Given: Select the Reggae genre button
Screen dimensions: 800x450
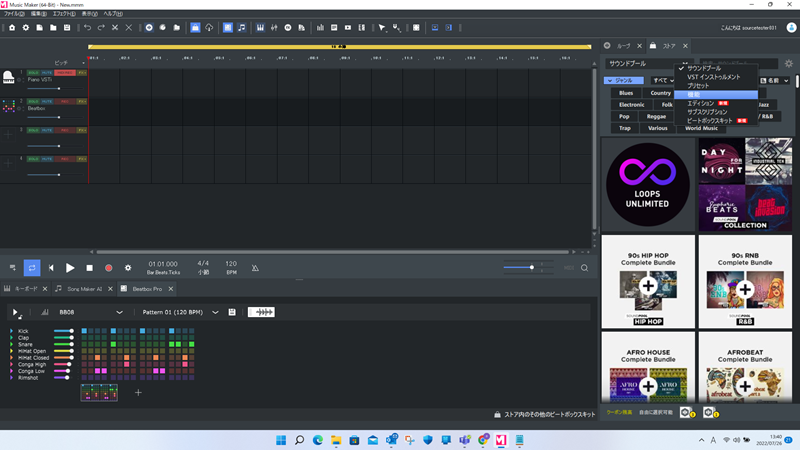Looking at the screenshot, I should [656, 116].
